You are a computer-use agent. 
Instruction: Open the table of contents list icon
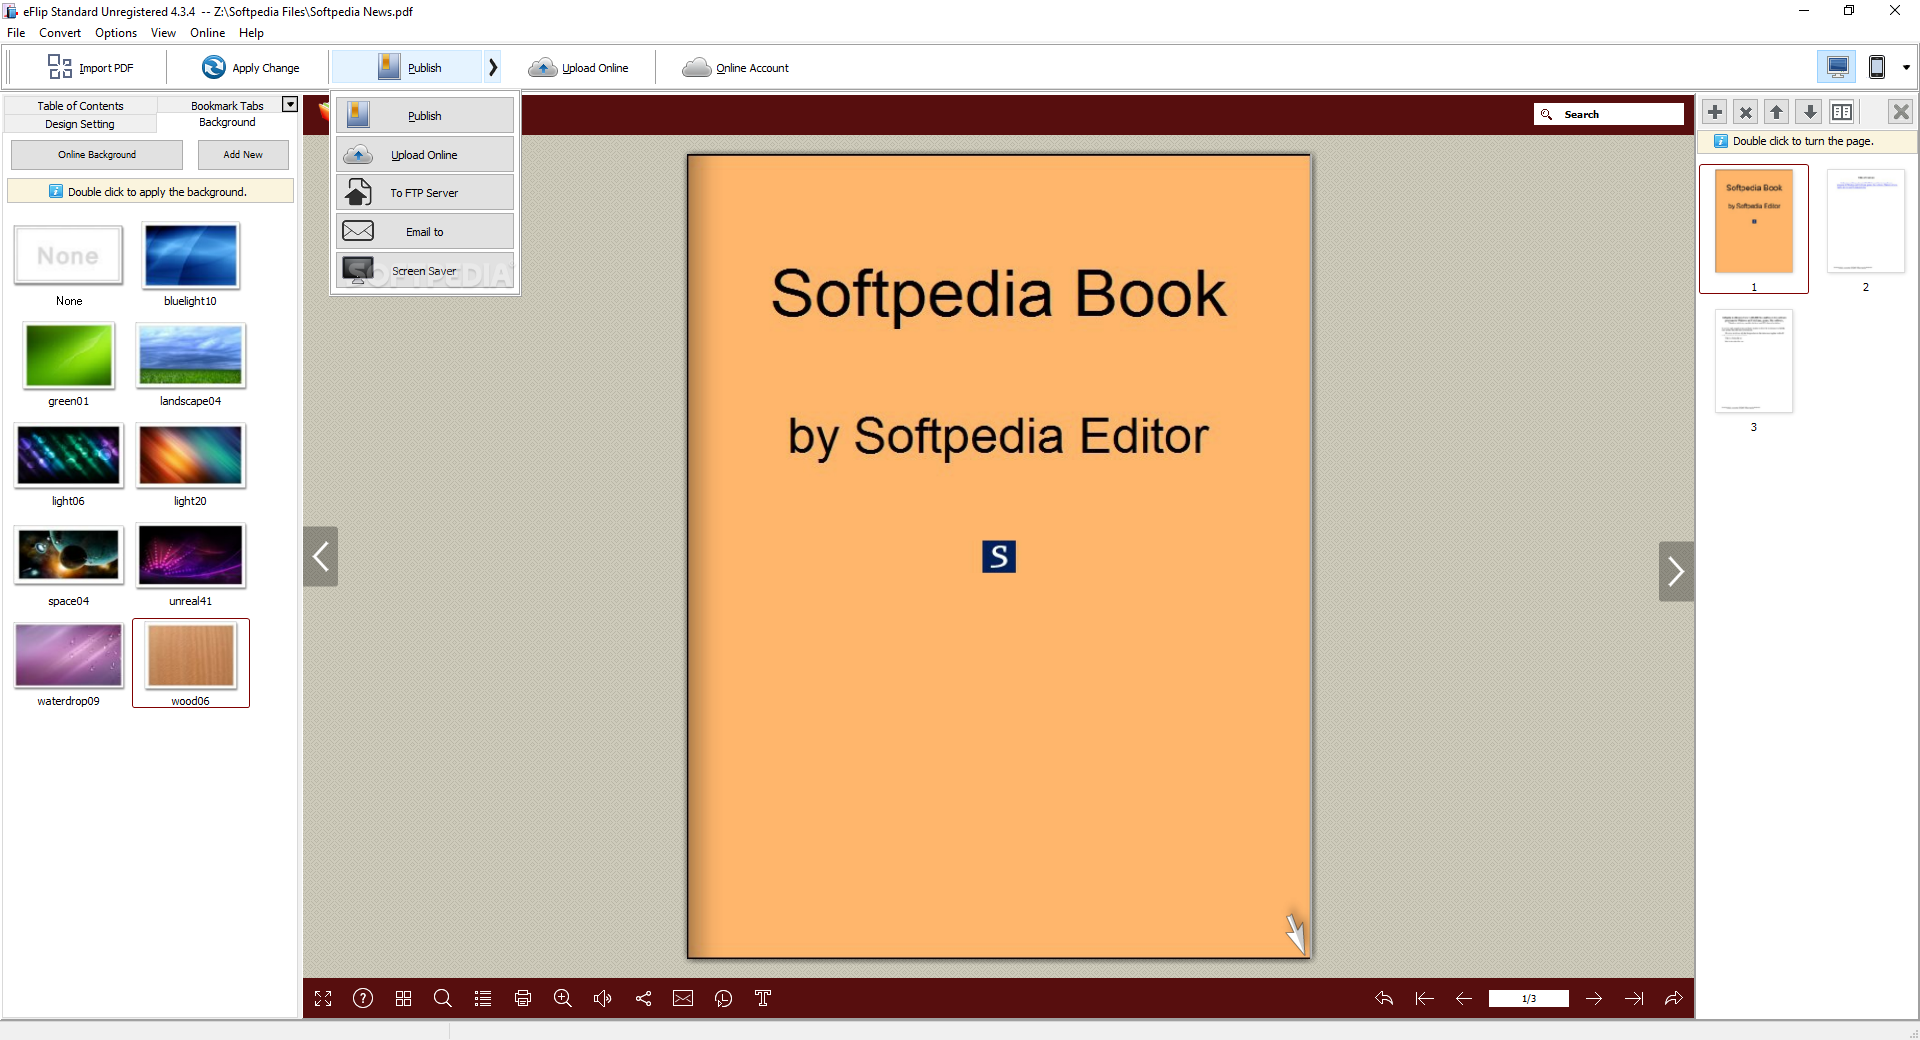pos(483,998)
